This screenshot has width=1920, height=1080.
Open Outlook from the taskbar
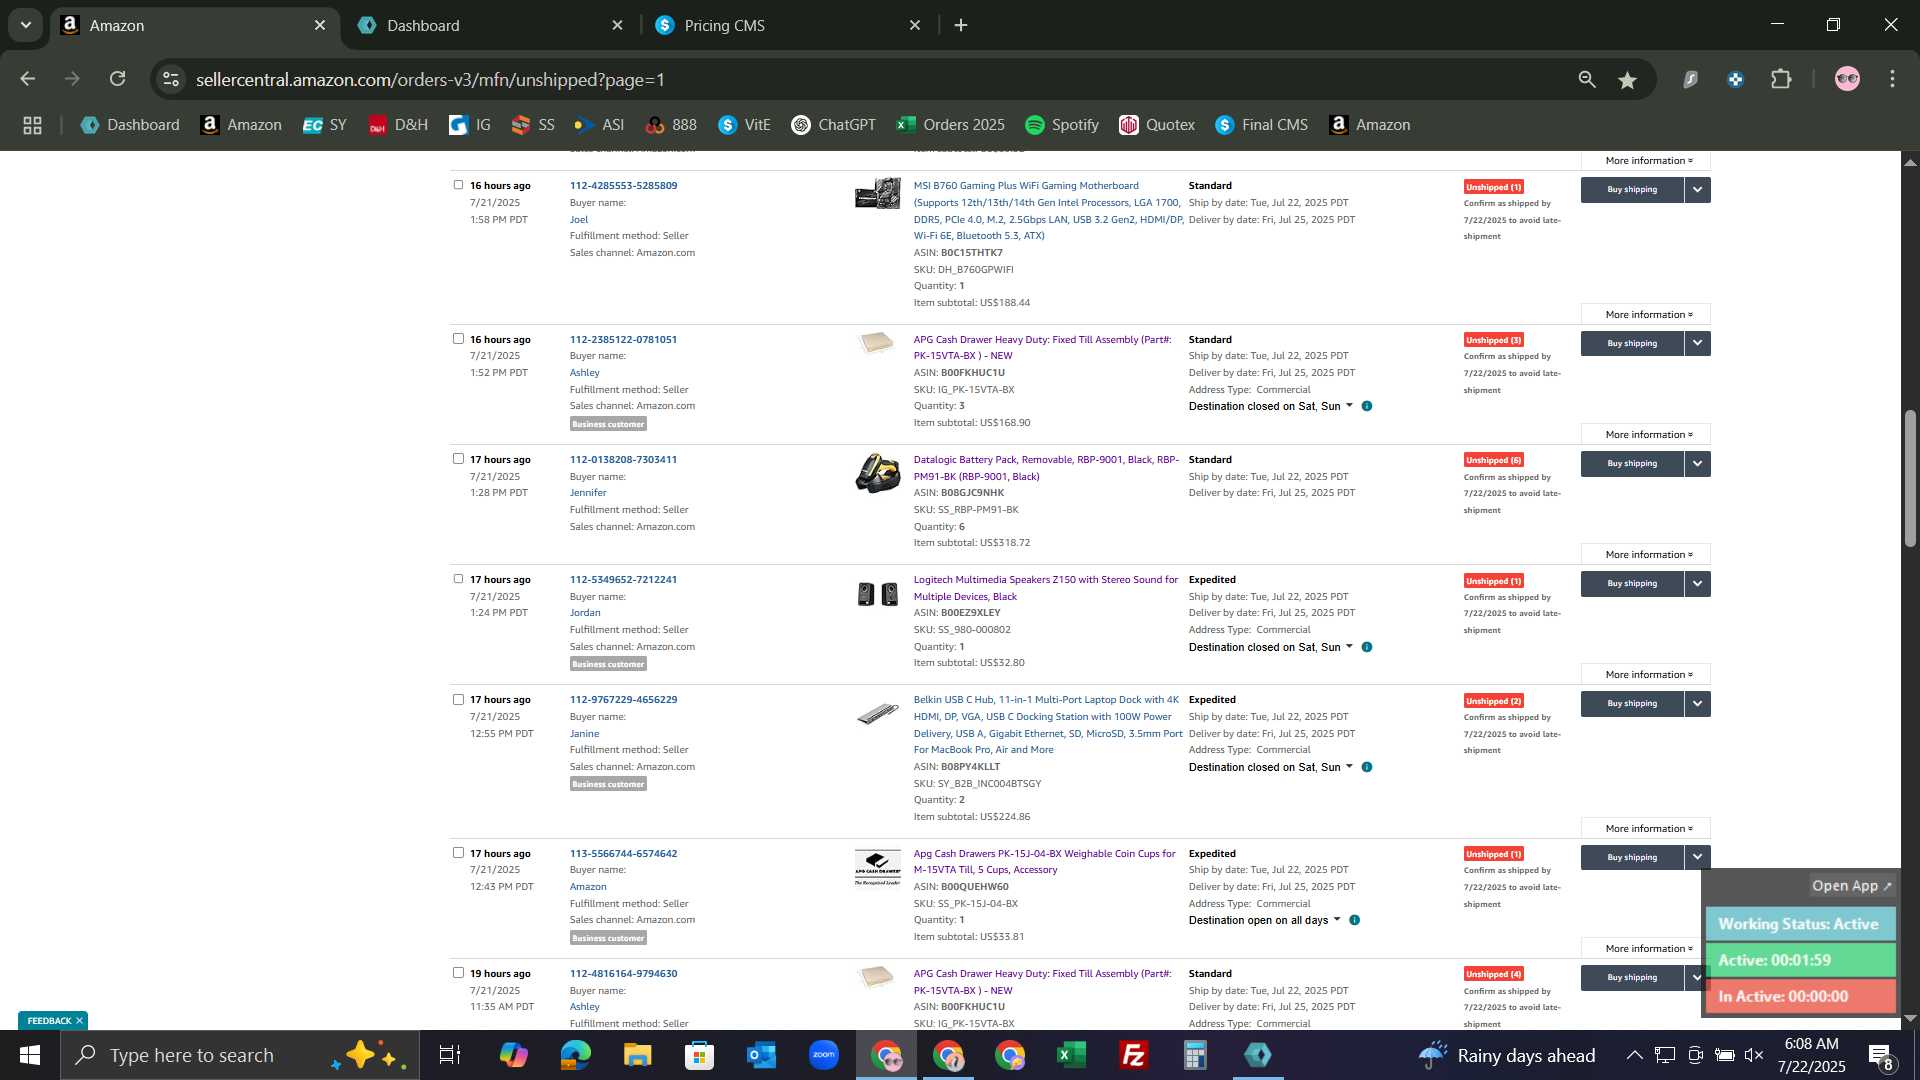point(761,1055)
